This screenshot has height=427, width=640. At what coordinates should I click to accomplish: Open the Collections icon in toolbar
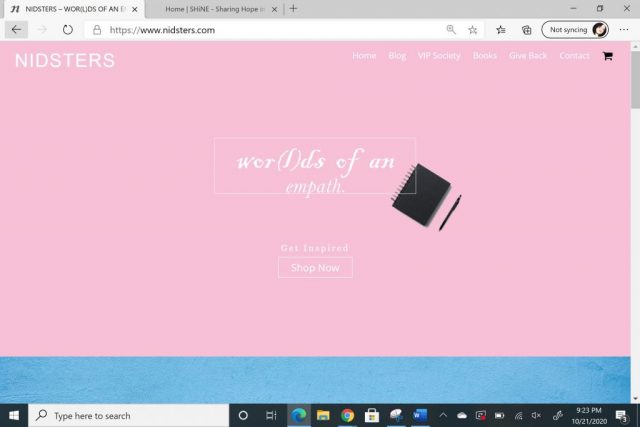[x=526, y=30]
